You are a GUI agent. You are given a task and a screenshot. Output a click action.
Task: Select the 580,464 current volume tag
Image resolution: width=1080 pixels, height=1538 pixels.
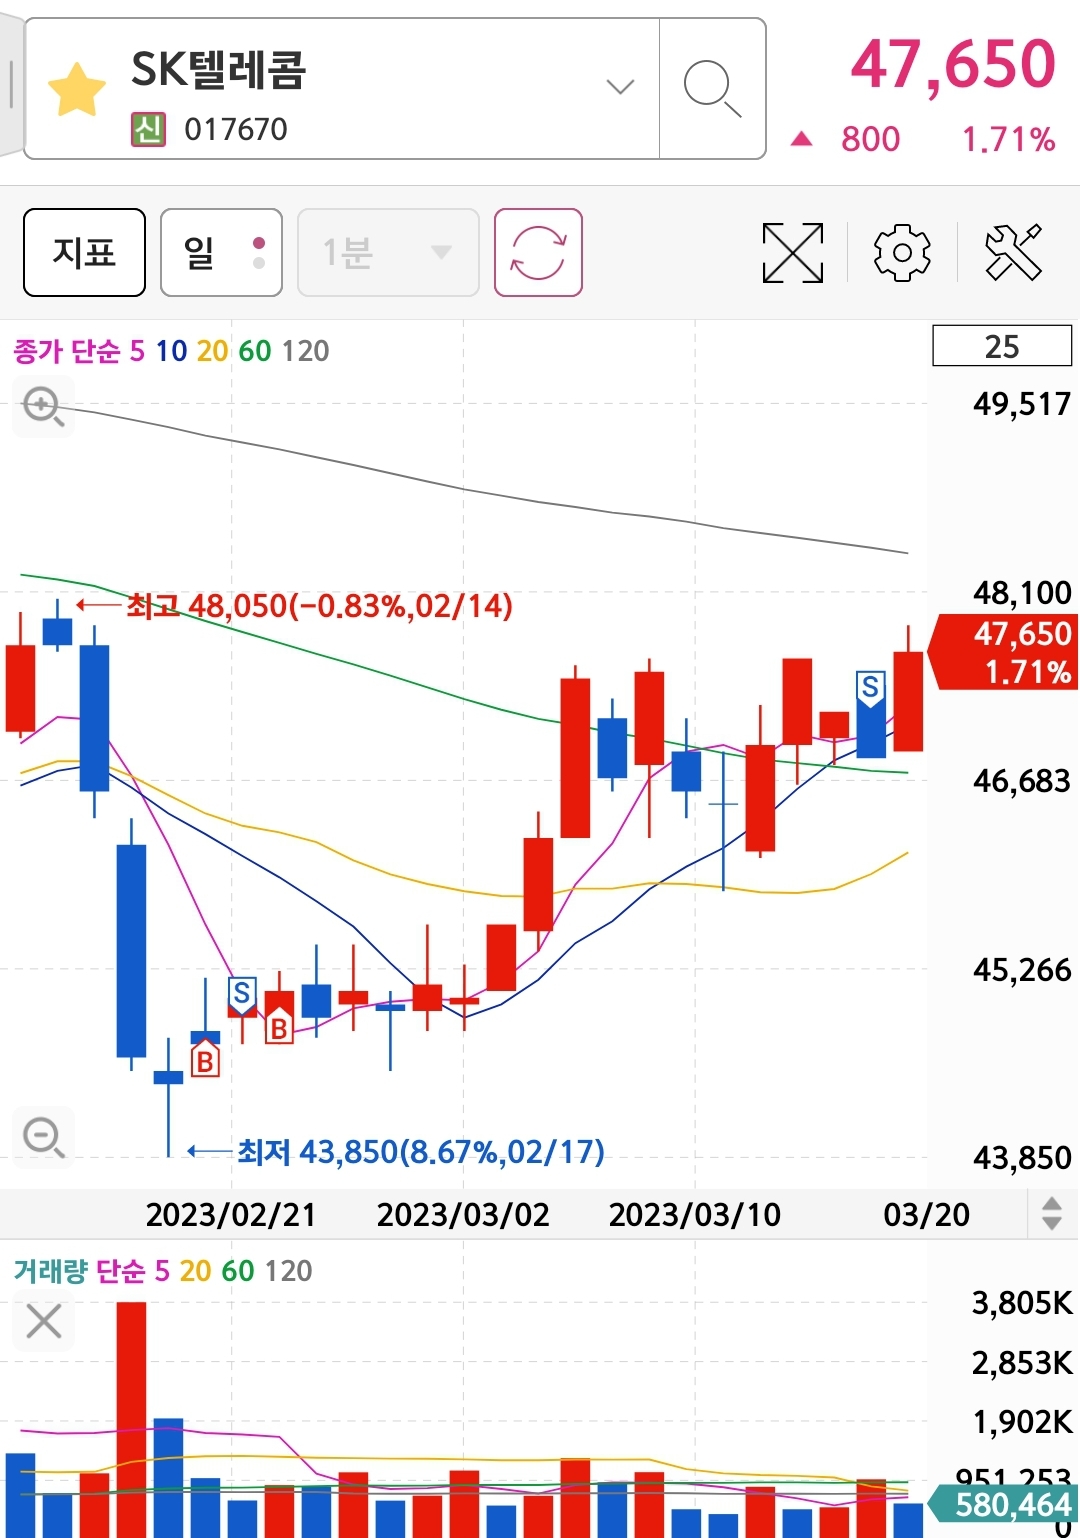pyautogui.click(x=1004, y=1504)
